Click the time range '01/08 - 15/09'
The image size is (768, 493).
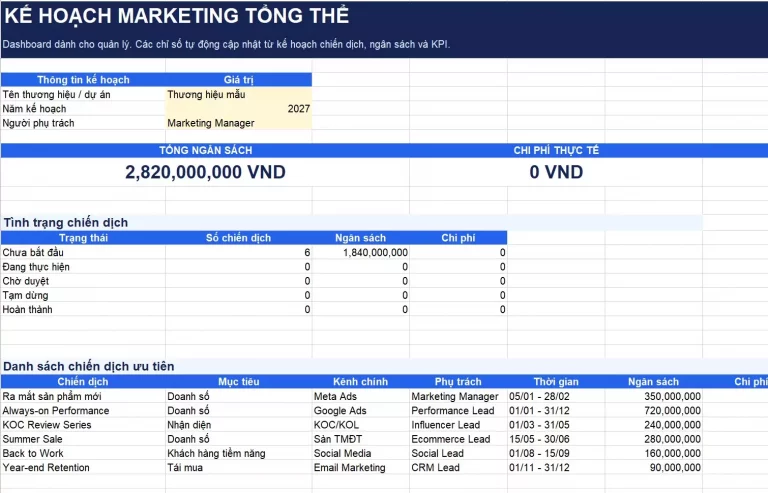pos(556,453)
